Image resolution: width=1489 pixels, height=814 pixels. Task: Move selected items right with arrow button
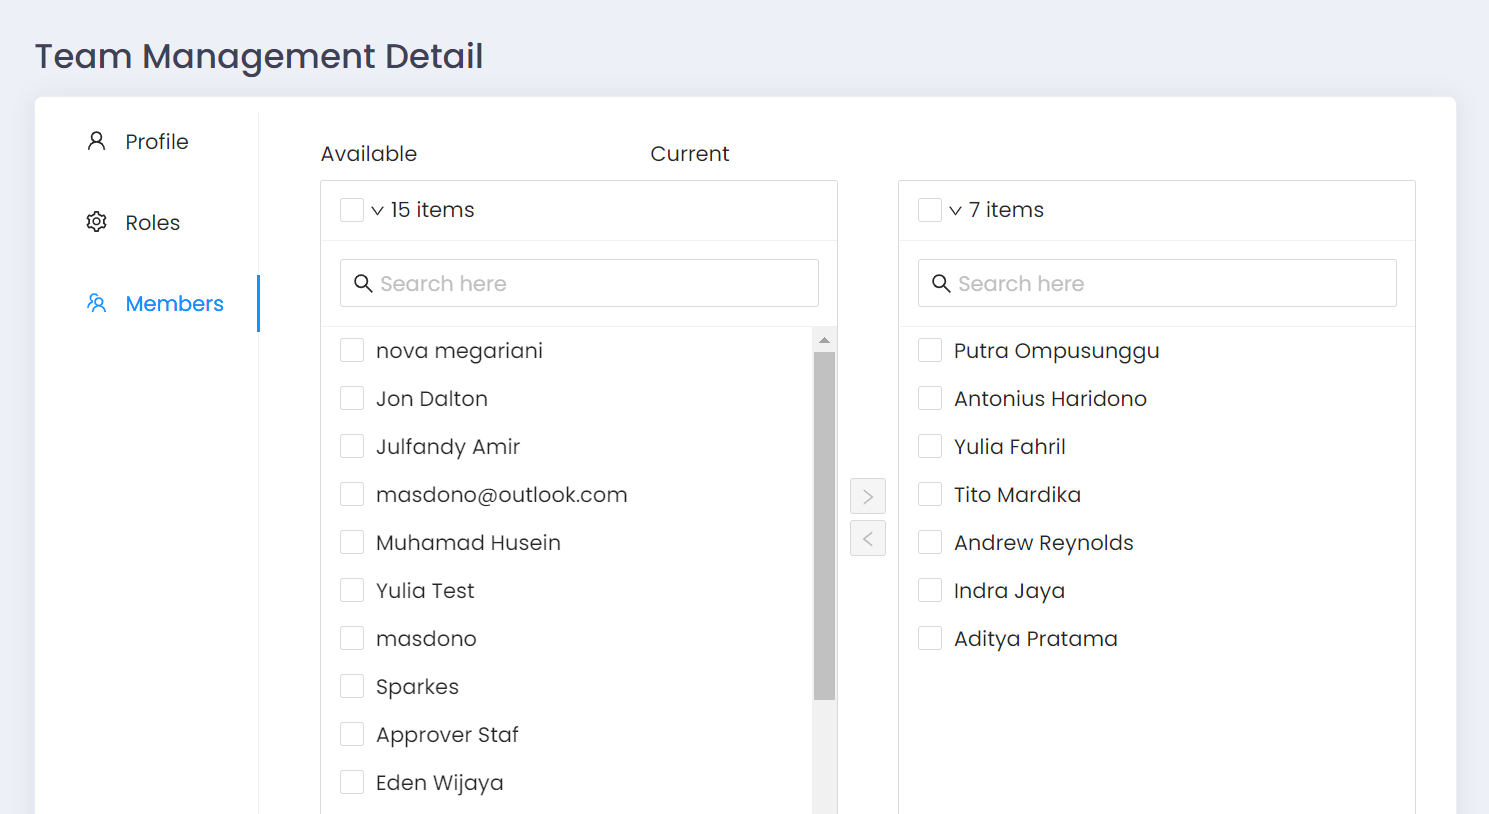click(868, 496)
